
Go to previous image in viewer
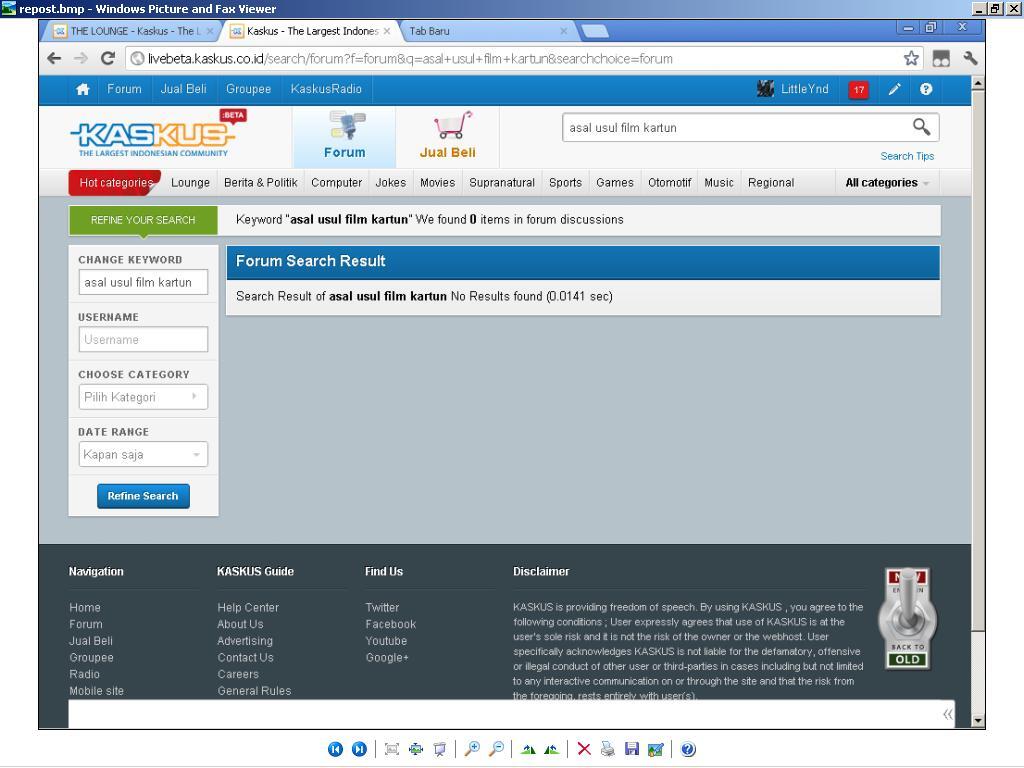click(x=335, y=749)
